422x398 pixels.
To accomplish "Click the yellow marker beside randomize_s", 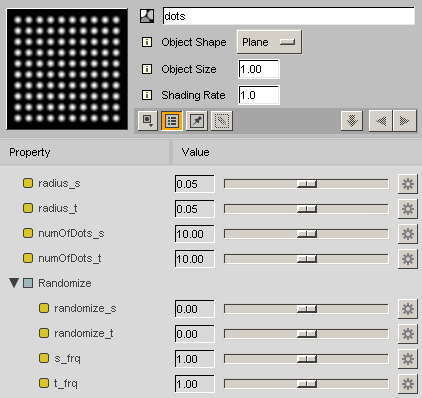I will click(x=44, y=308).
